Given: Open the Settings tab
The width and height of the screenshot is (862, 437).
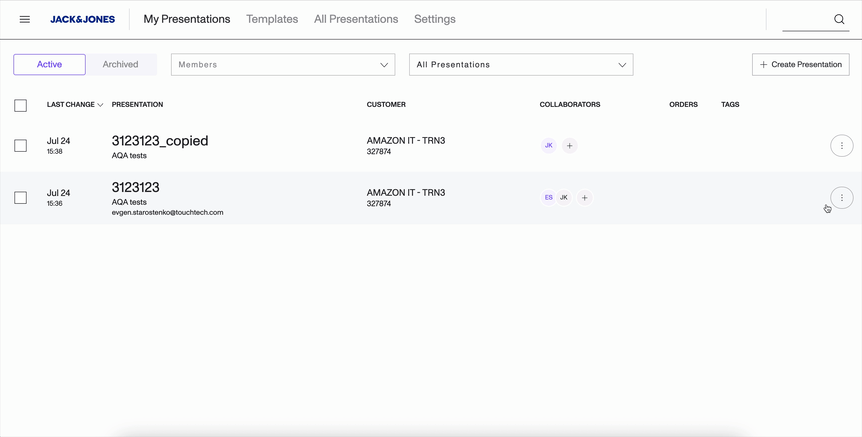Looking at the screenshot, I should coord(435,19).
